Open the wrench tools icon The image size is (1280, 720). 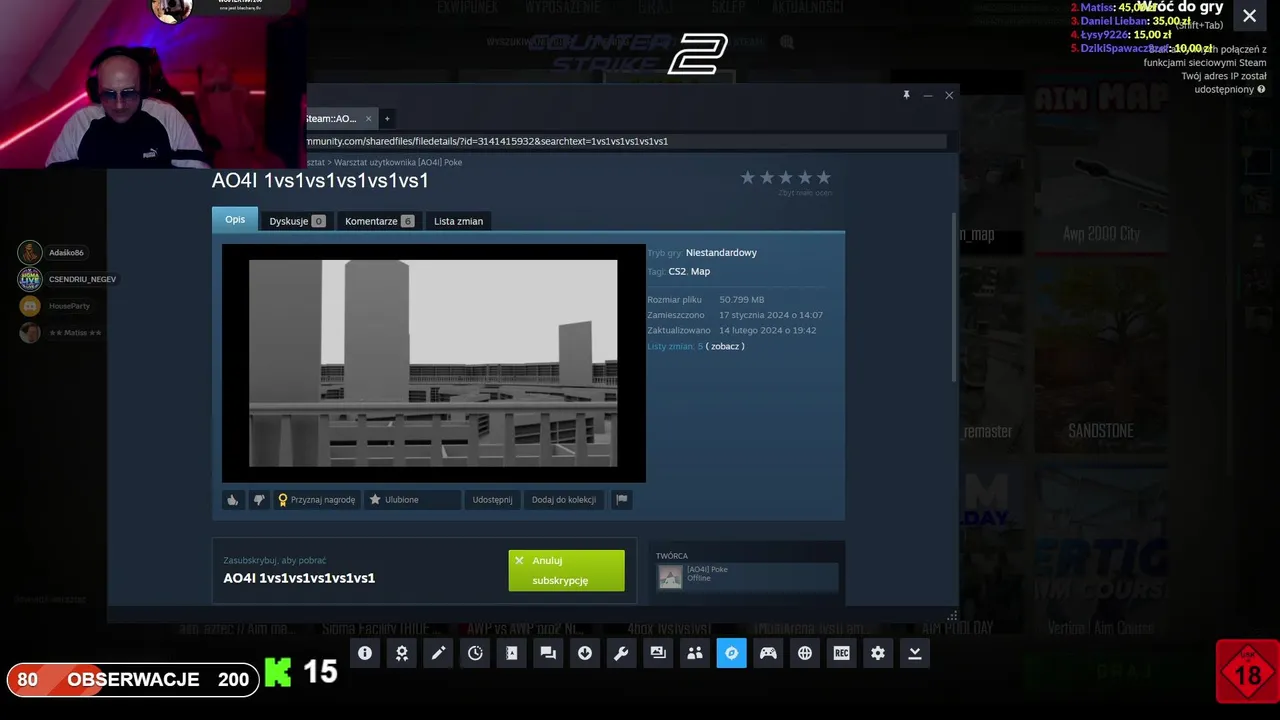(x=621, y=653)
